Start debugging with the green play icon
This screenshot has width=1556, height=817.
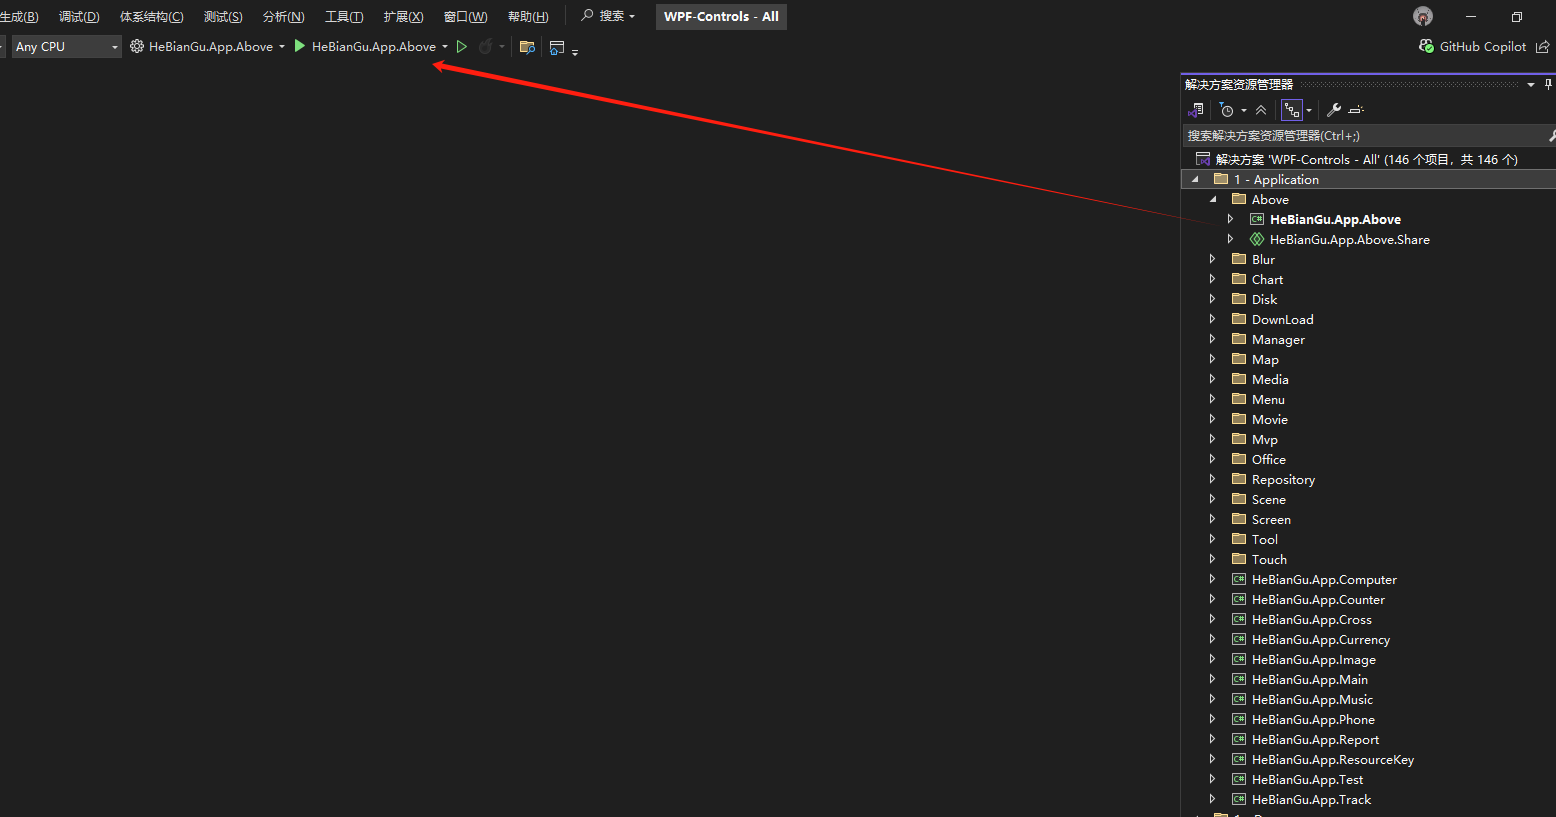point(299,46)
